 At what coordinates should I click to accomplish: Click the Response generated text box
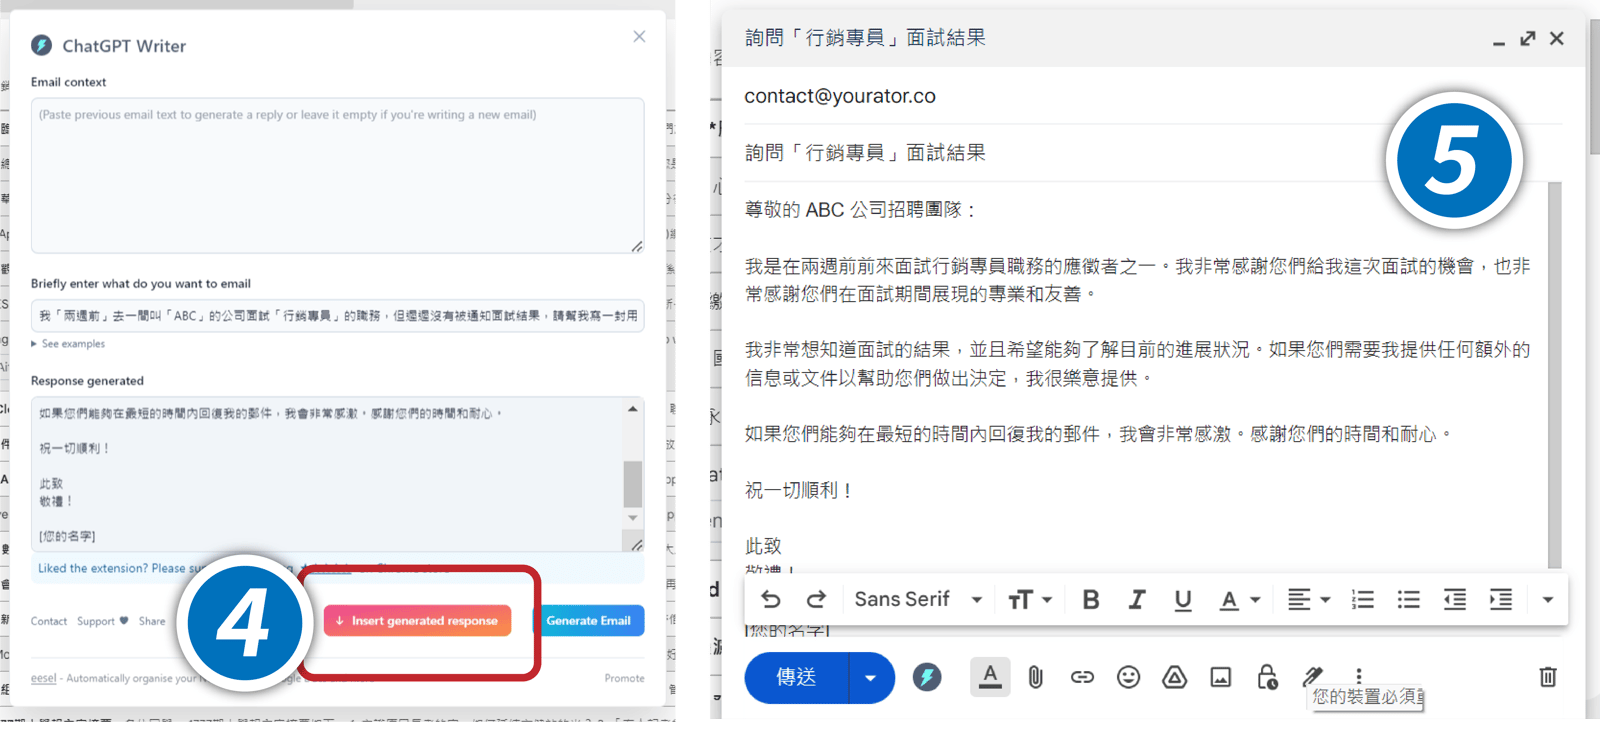tap(327, 474)
